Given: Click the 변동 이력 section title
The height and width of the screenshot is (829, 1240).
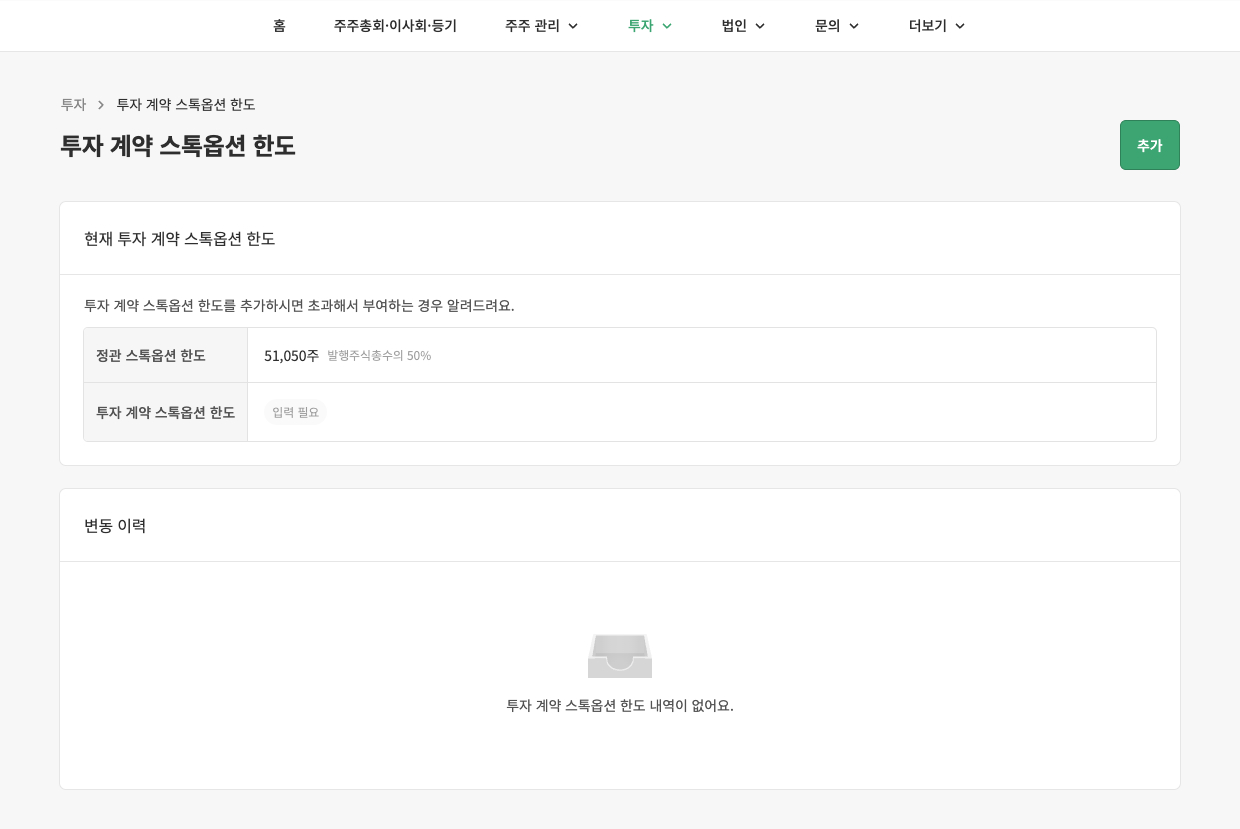Looking at the screenshot, I should (x=116, y=526).
